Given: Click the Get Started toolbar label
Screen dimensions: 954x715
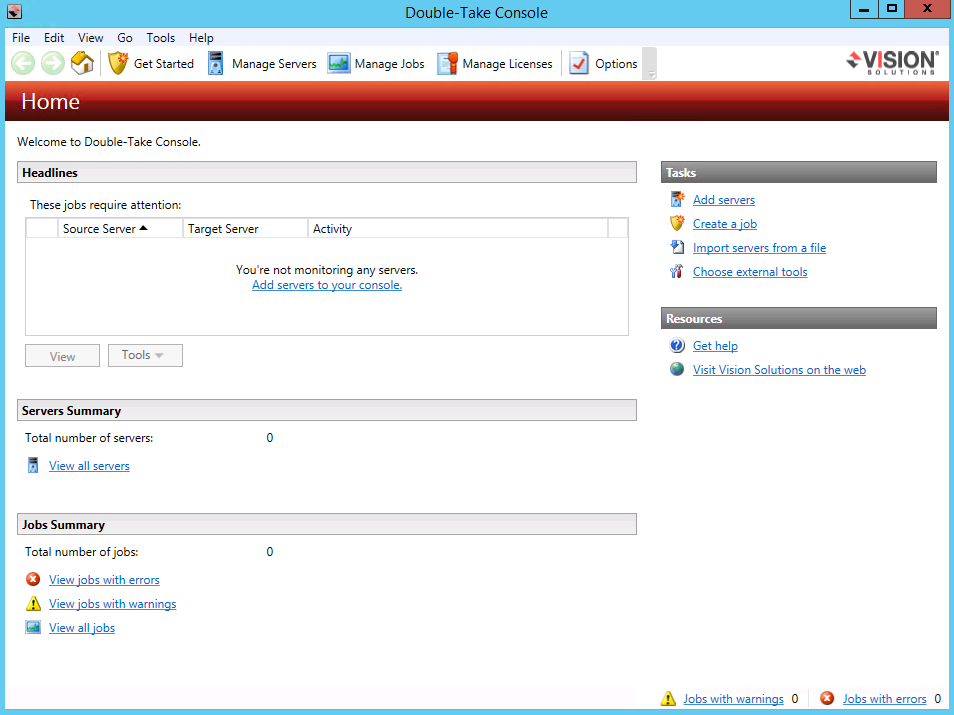Looking at the screenshot, I should (x=164, y=64).
